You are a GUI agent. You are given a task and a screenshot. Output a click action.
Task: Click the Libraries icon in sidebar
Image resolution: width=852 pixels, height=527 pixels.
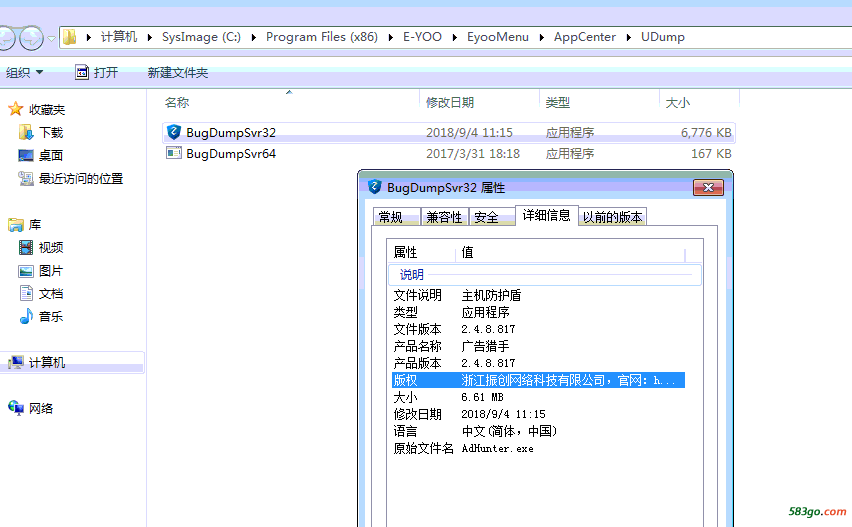(x=16, y=224)
